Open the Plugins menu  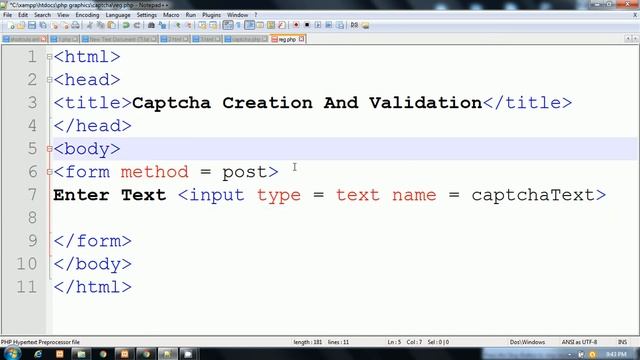pyautogui.click(x=211, y=15)
